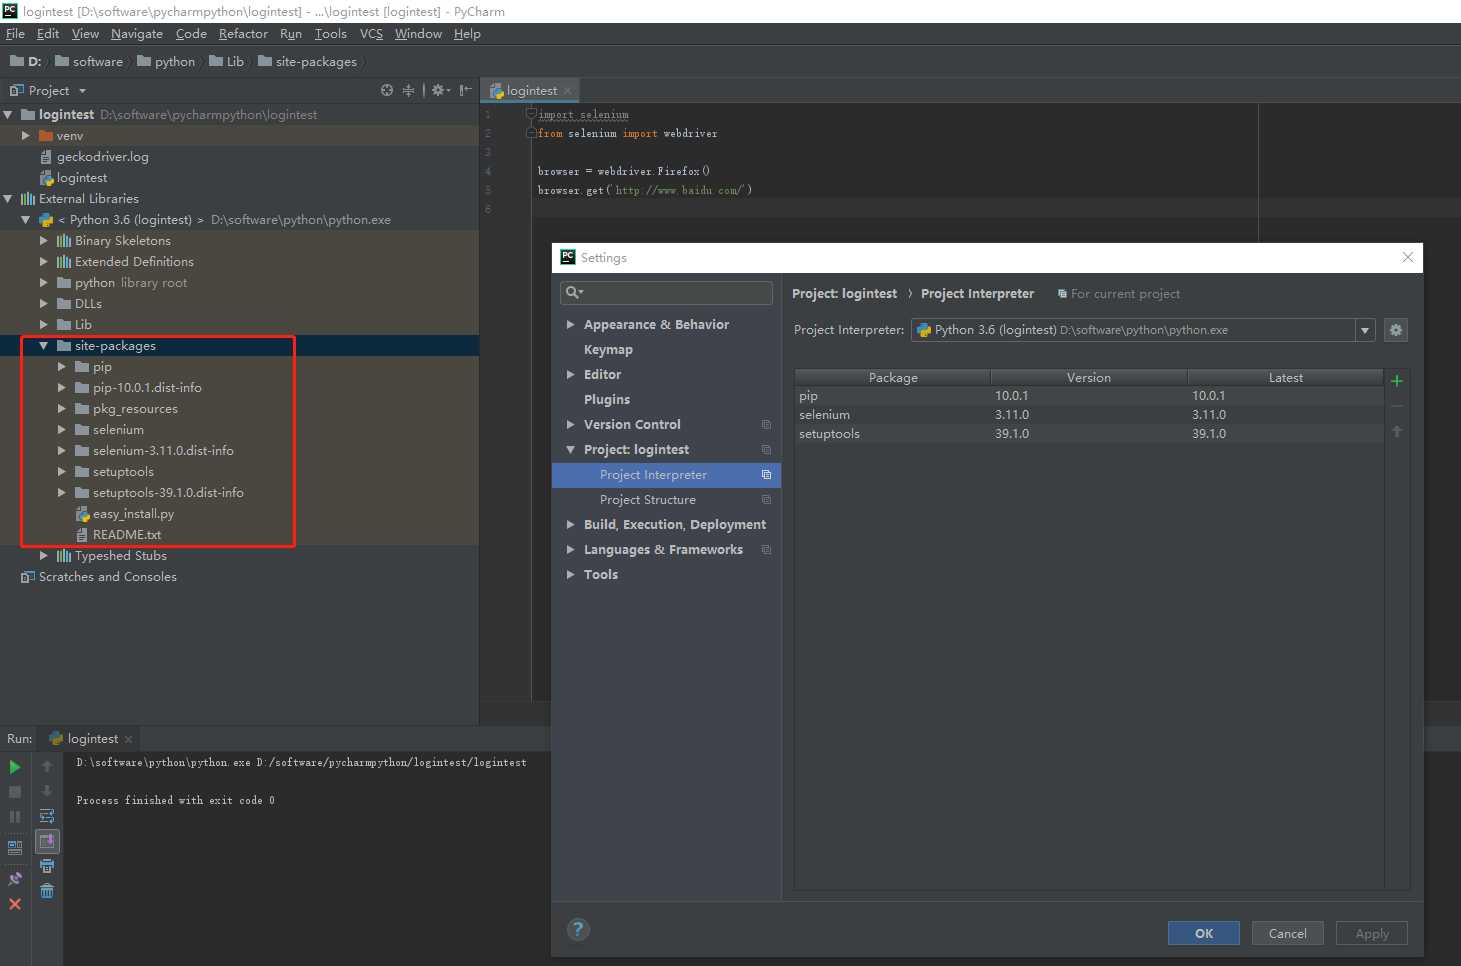This screenshot has height=966, width=1461.
Task: Click the scroll-from-source target icon in Project panel
Action: coord(387,90)
